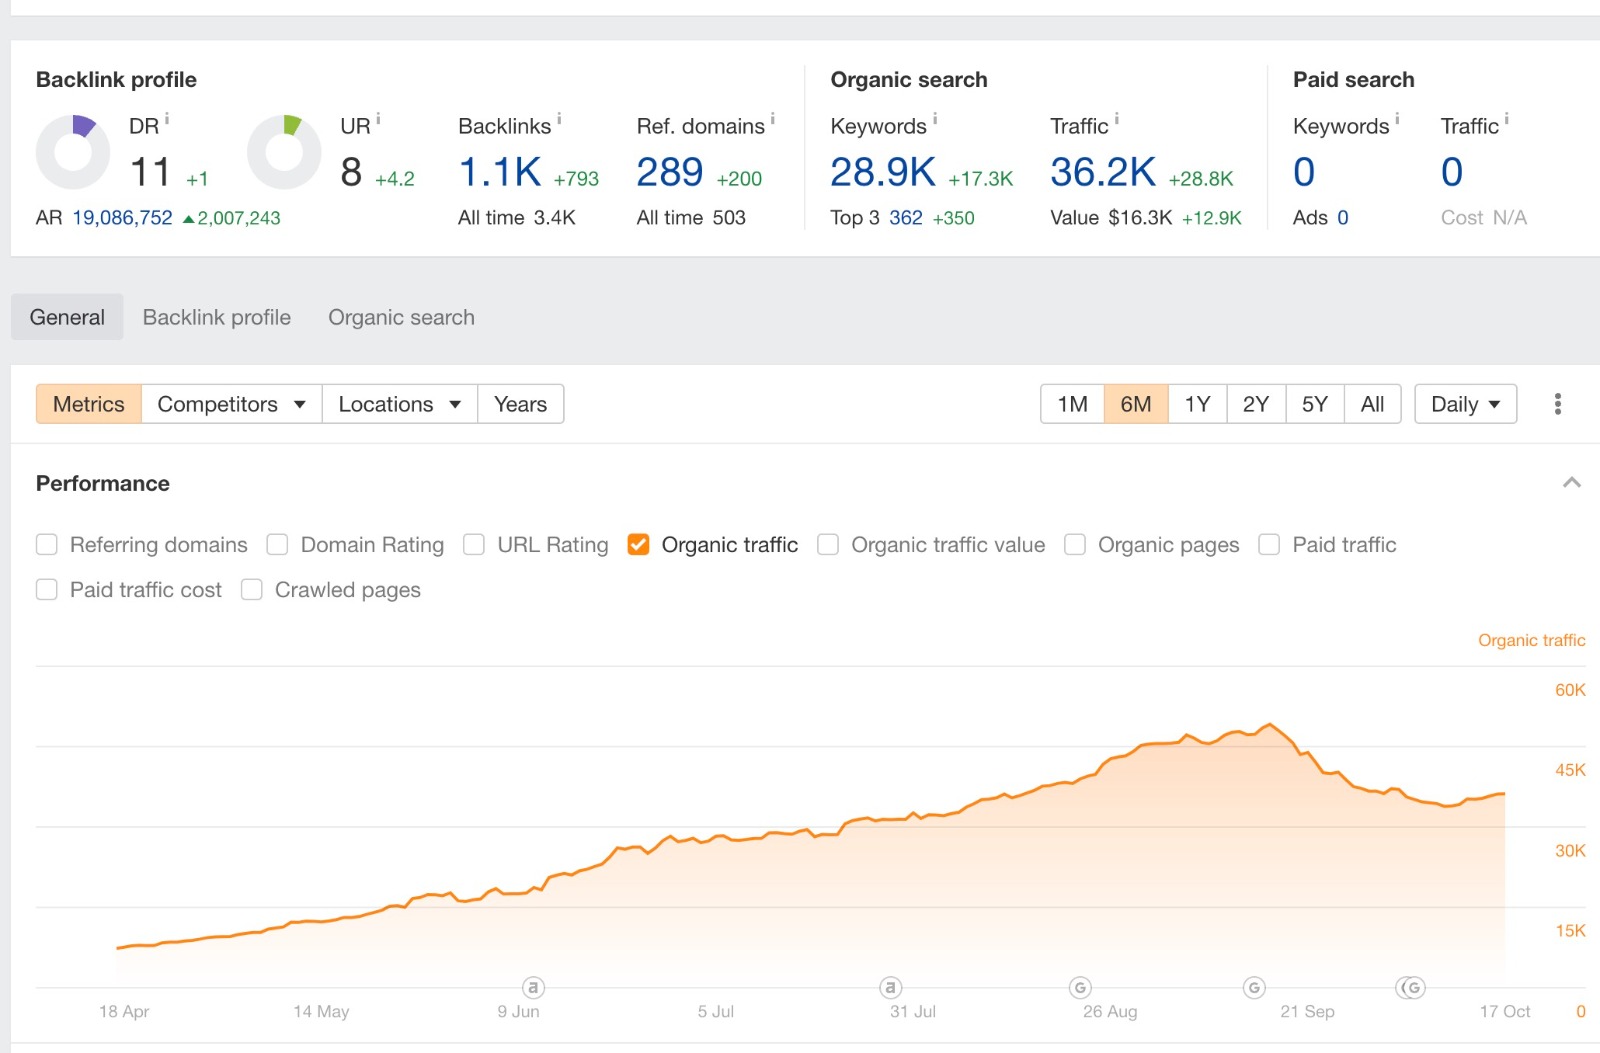Click the Organic Keywords info icon
Screen dimensions: 1600x1053
click(935, 119)
